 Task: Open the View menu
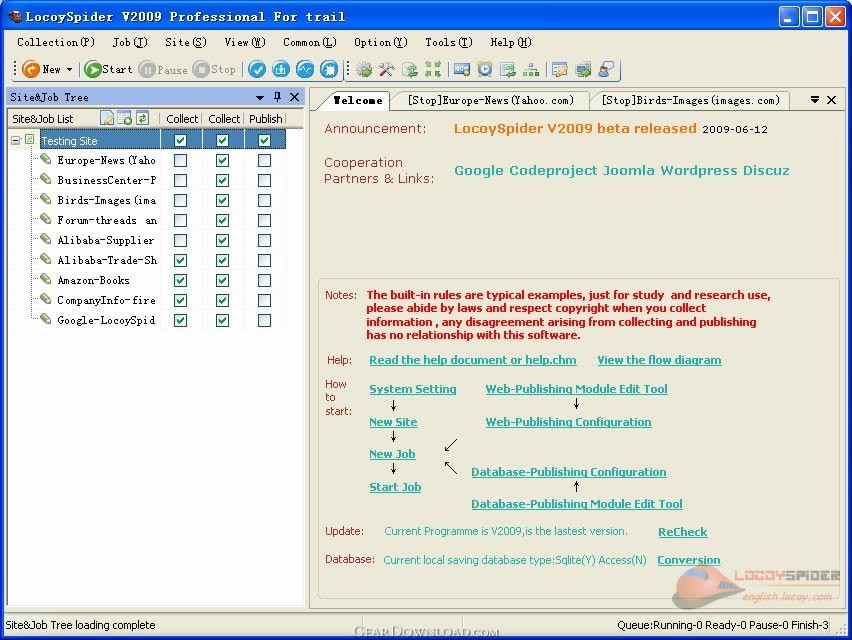pos(245,42)
